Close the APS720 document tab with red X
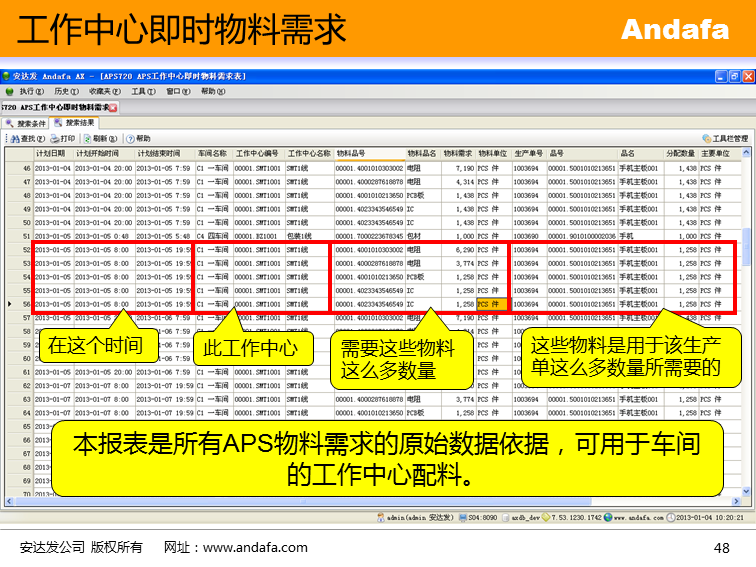The image size is (756, 567). (113, 107)
